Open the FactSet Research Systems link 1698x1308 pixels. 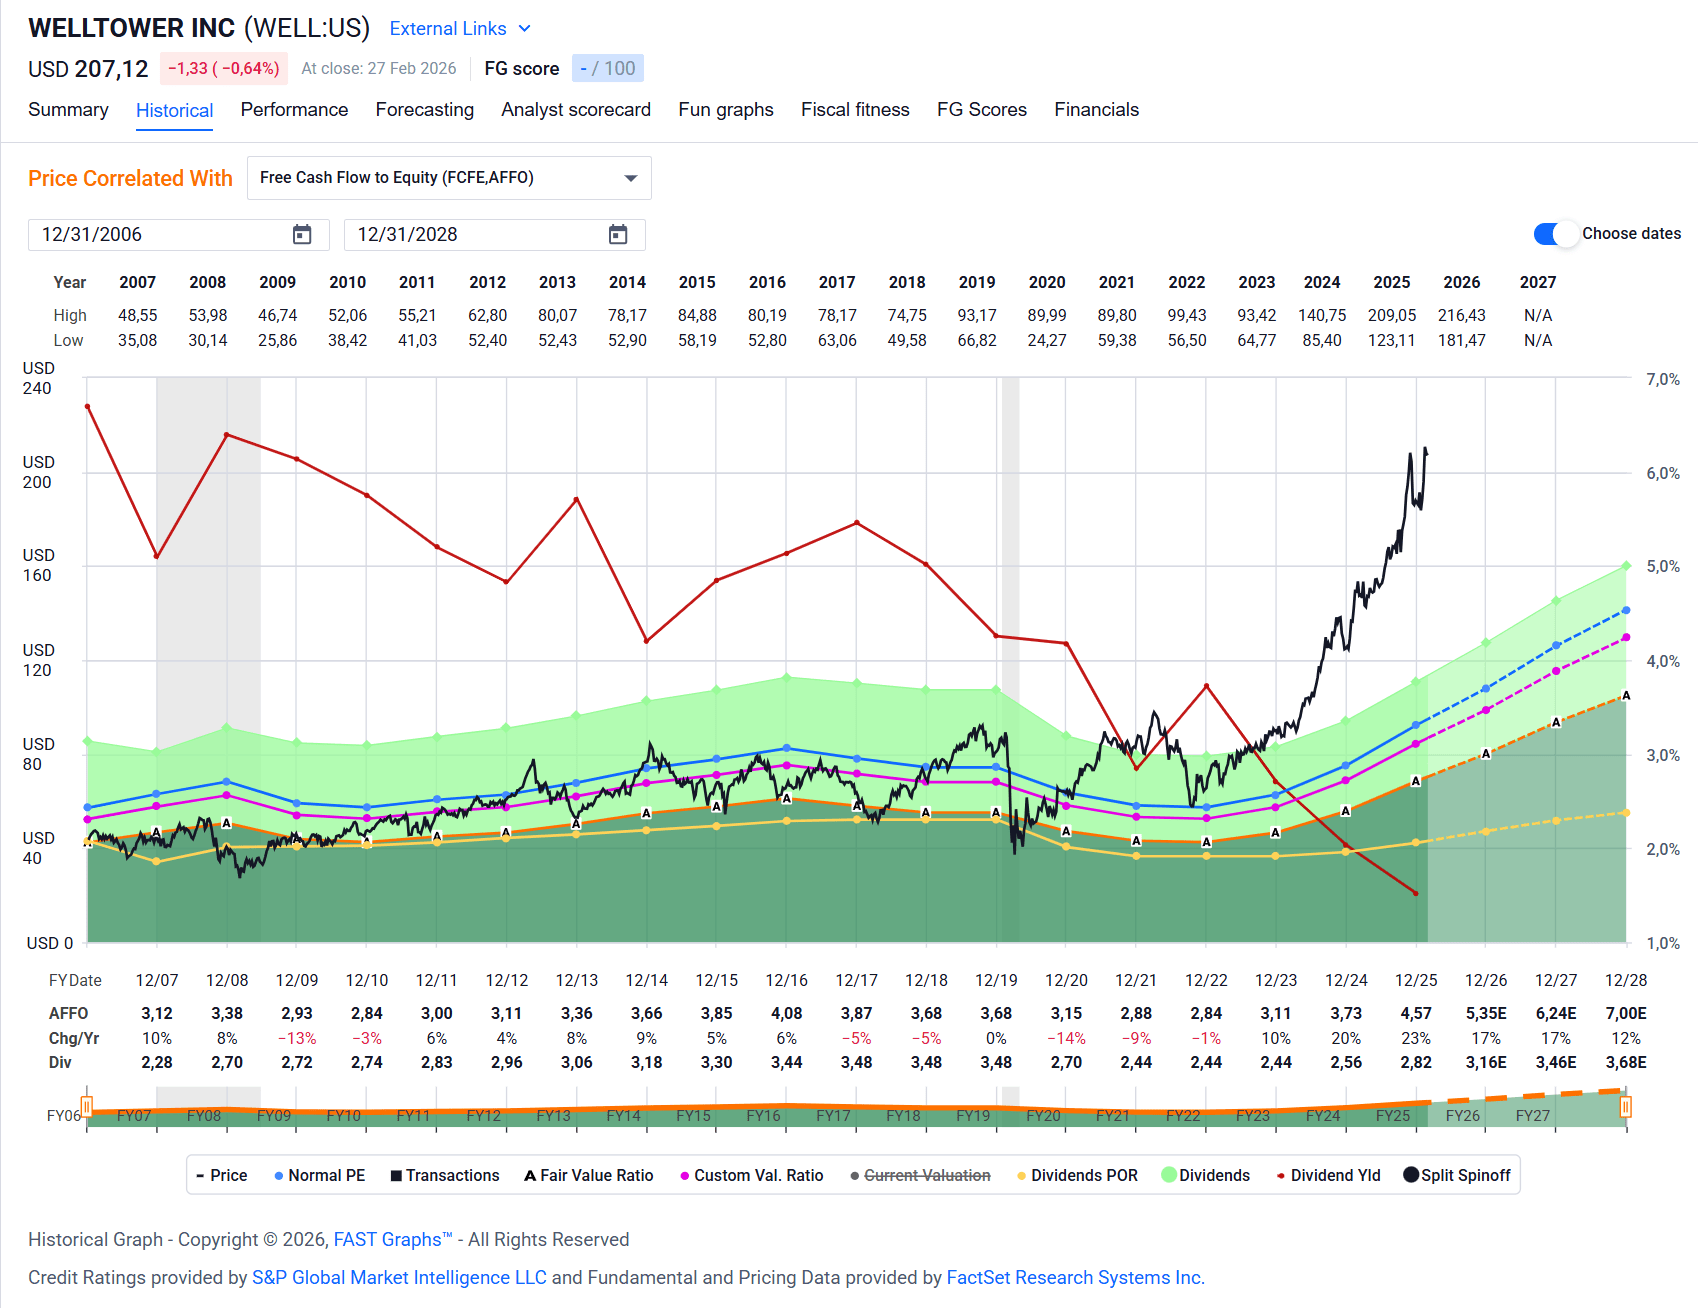1074,1277
